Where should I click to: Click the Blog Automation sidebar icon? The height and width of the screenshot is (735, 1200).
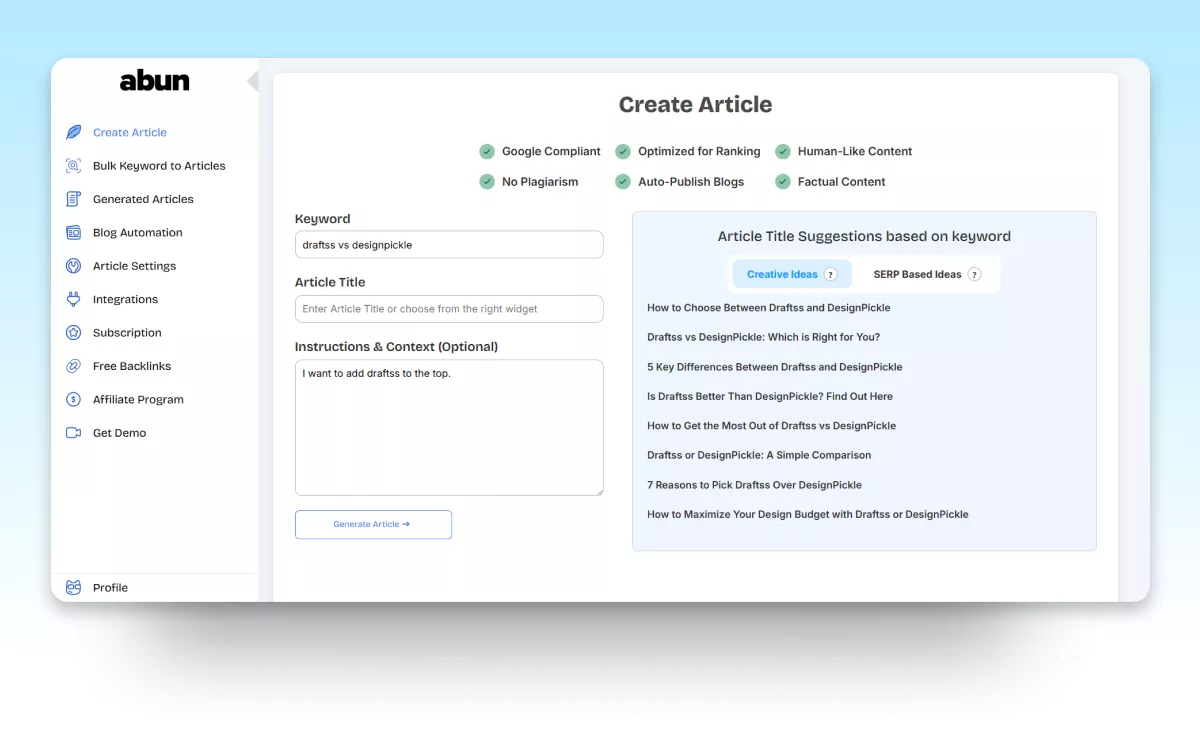[x=73, y=233]
